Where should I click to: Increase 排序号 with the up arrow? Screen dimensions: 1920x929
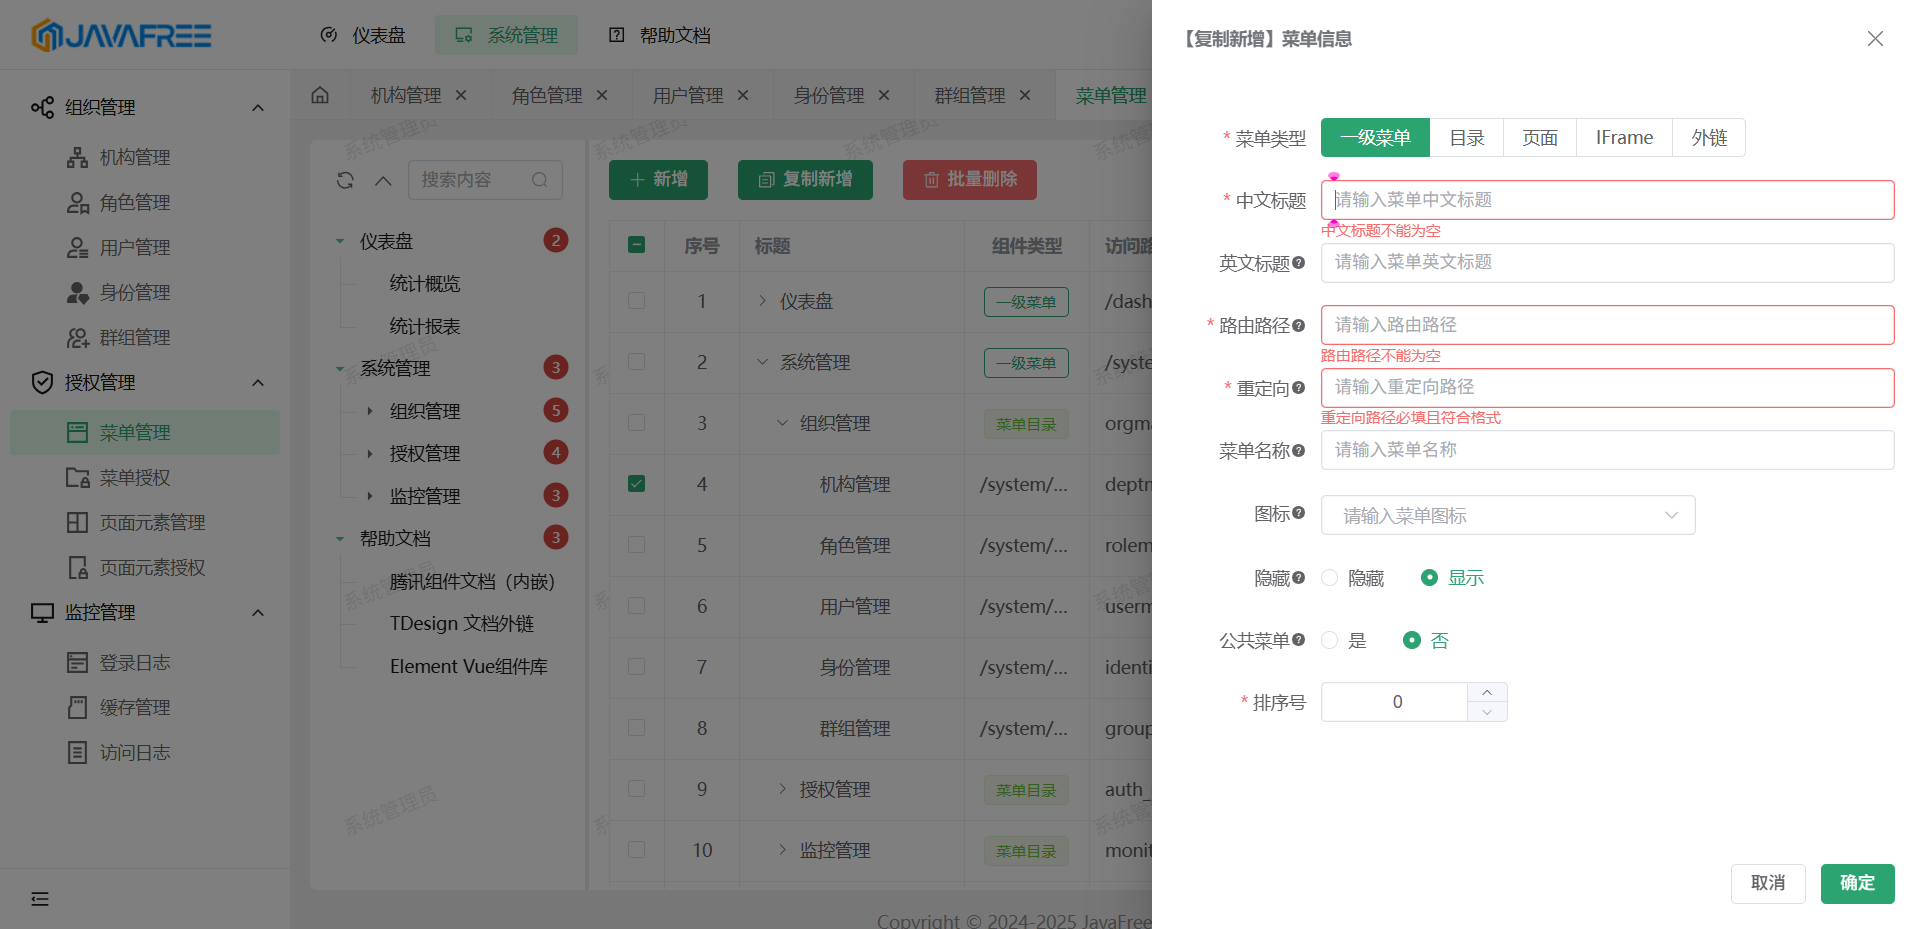click(1487, 692)
